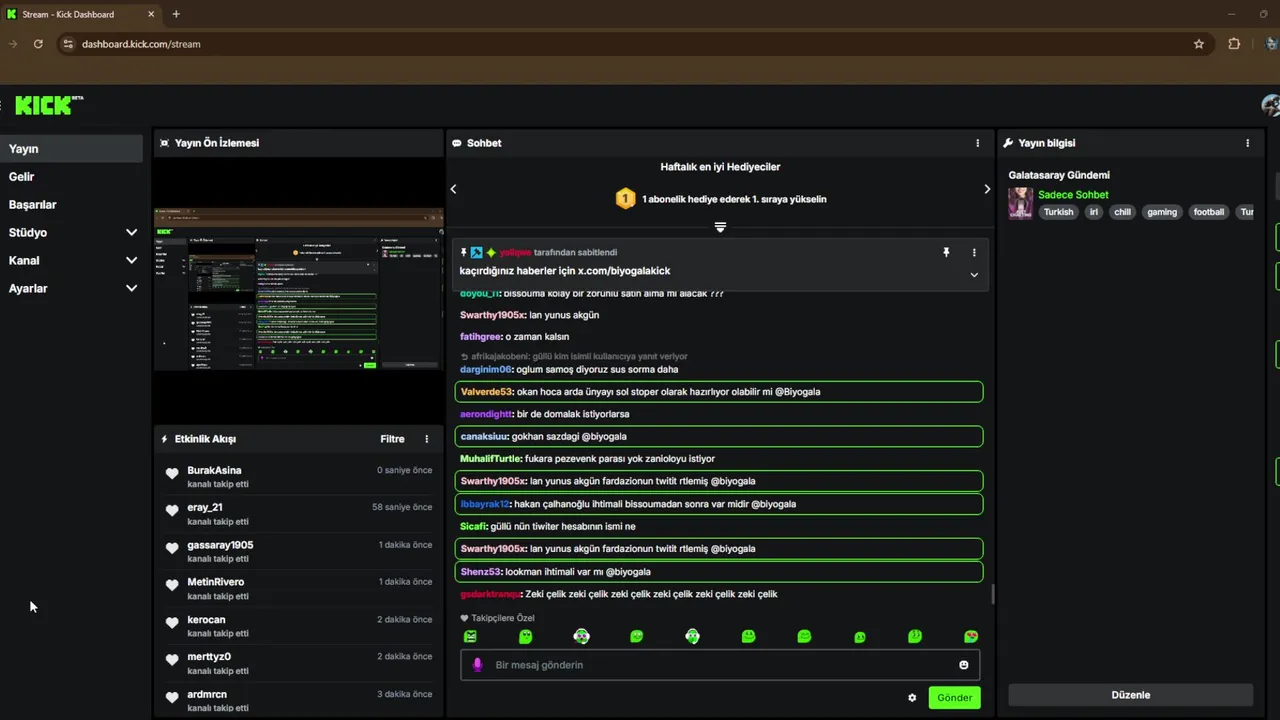Click username darginim06 in chat
This screenshot has width=1280, height=720.
point(486,370)
